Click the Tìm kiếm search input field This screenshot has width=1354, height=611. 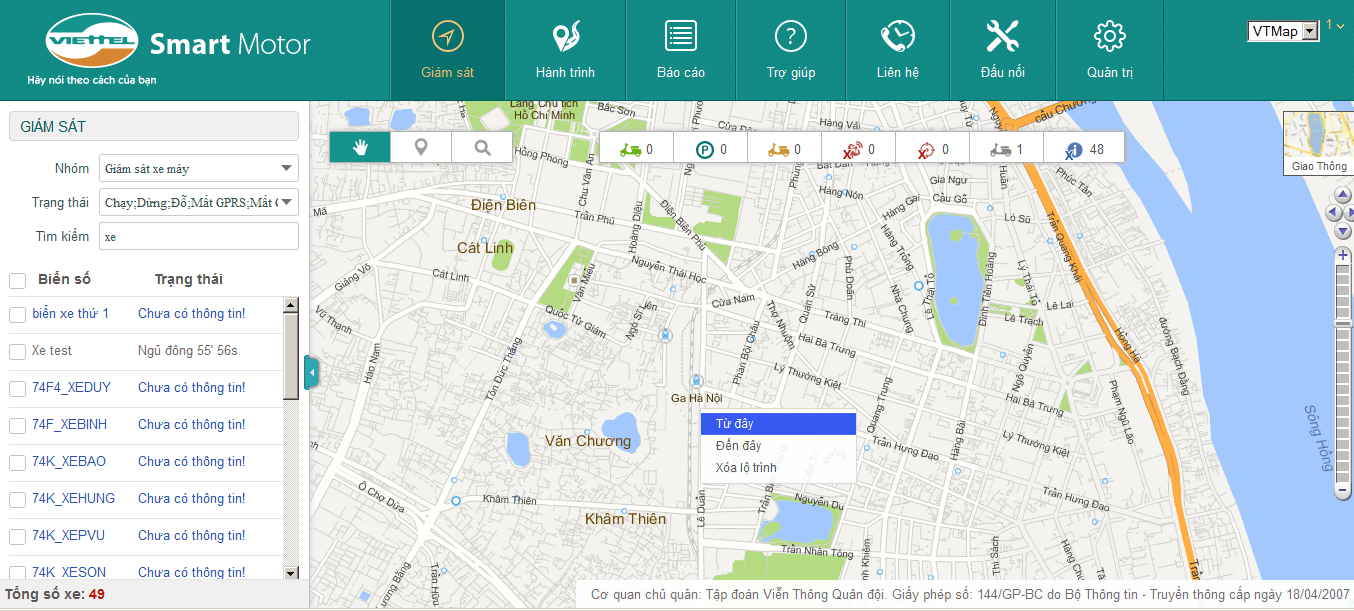(x=199, y=237)
